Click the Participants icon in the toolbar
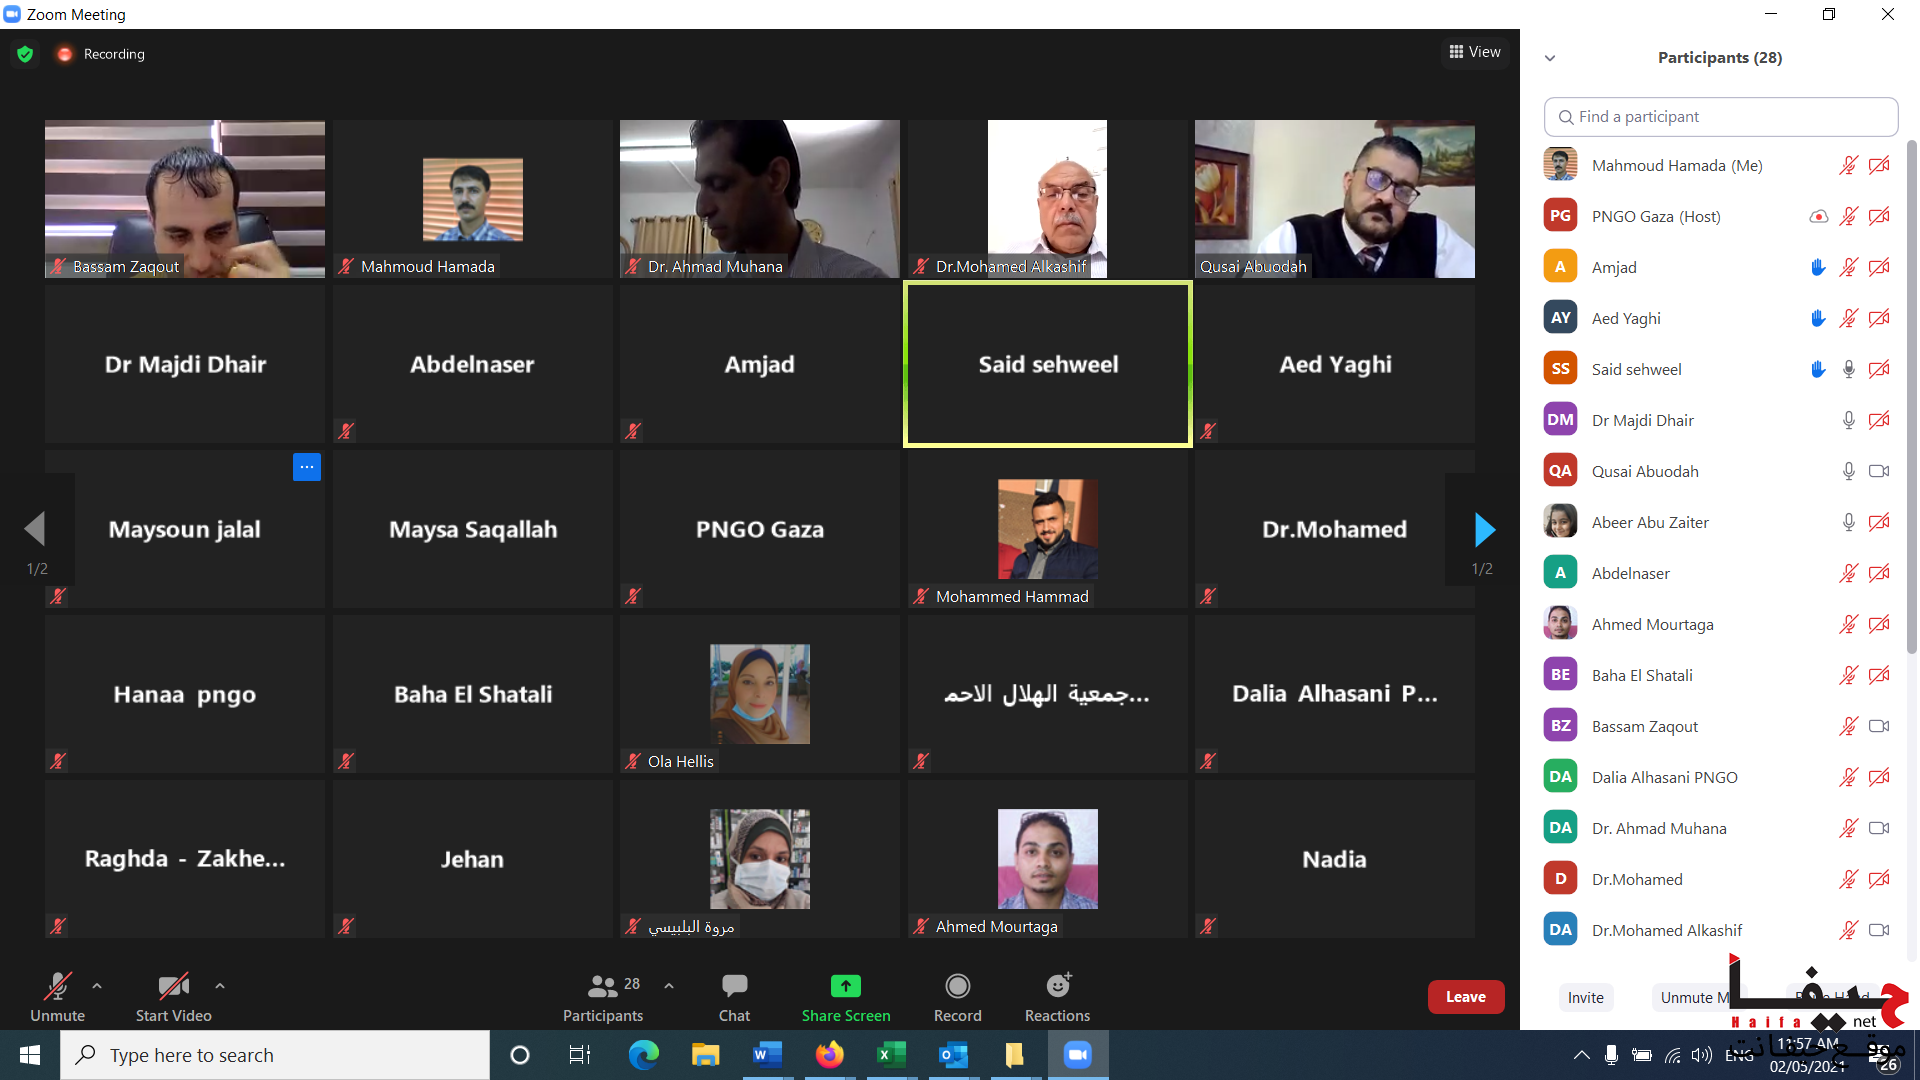Image resolution: width=1920 pixels, height=1080 pixels. click(603, 986)
